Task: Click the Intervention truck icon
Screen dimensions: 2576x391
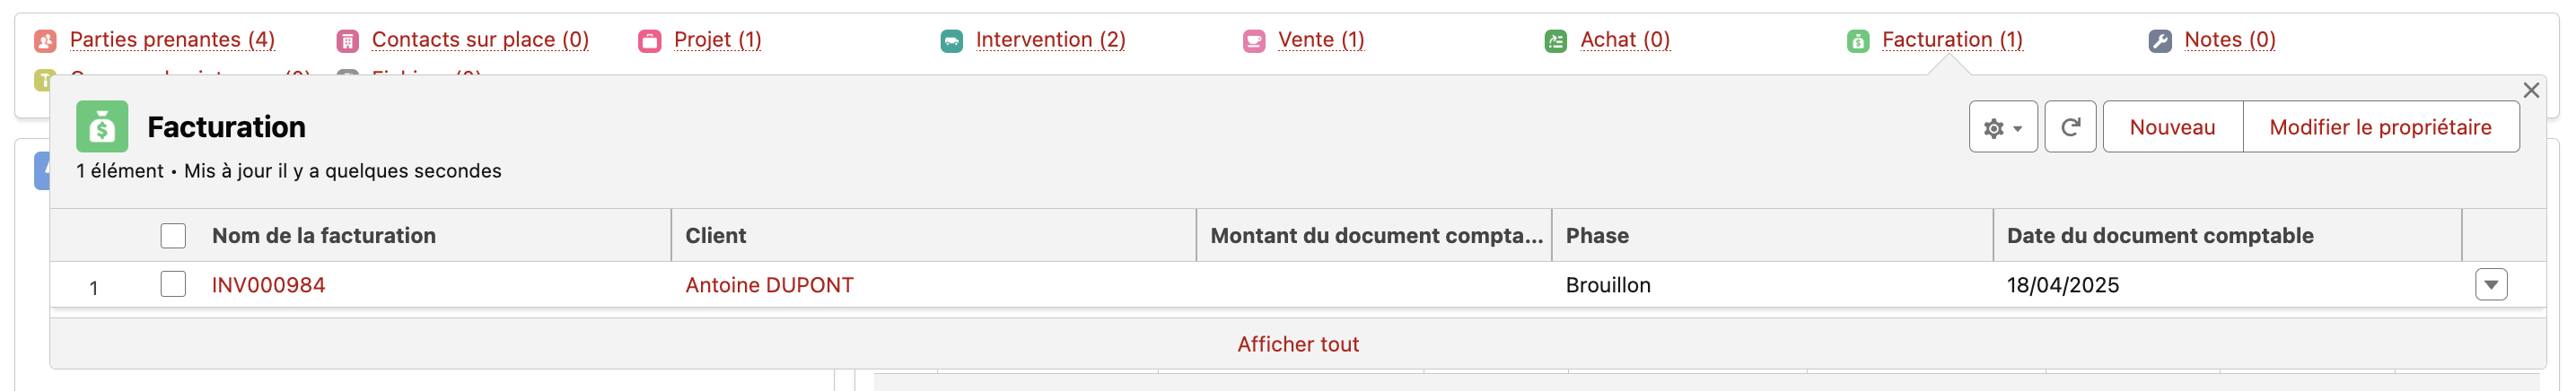Action: pos(951,41)
